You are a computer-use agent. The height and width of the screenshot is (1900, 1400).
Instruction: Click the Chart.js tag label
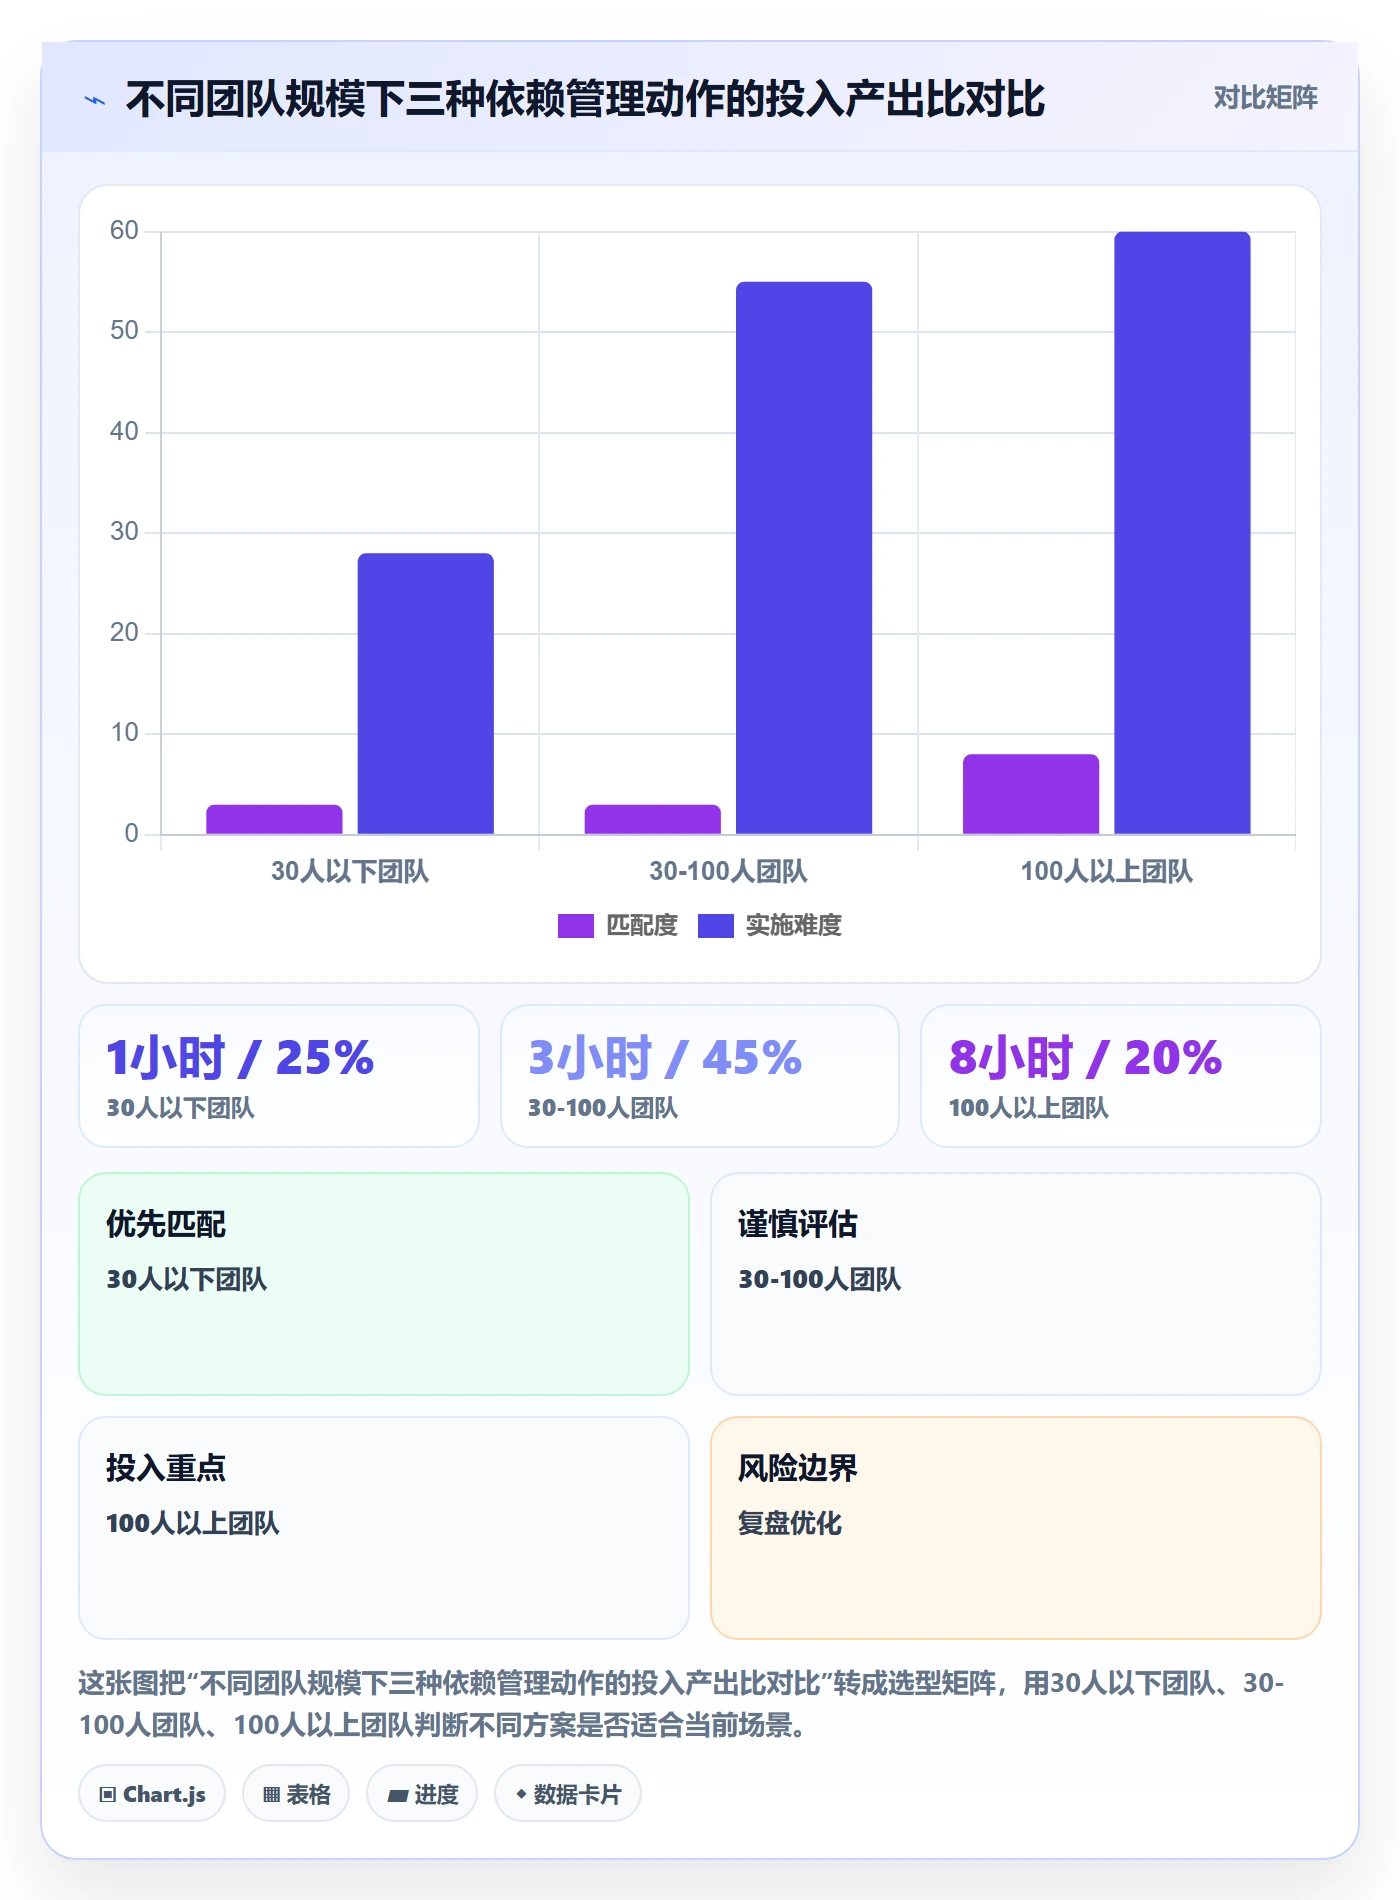pos(164,1795)
